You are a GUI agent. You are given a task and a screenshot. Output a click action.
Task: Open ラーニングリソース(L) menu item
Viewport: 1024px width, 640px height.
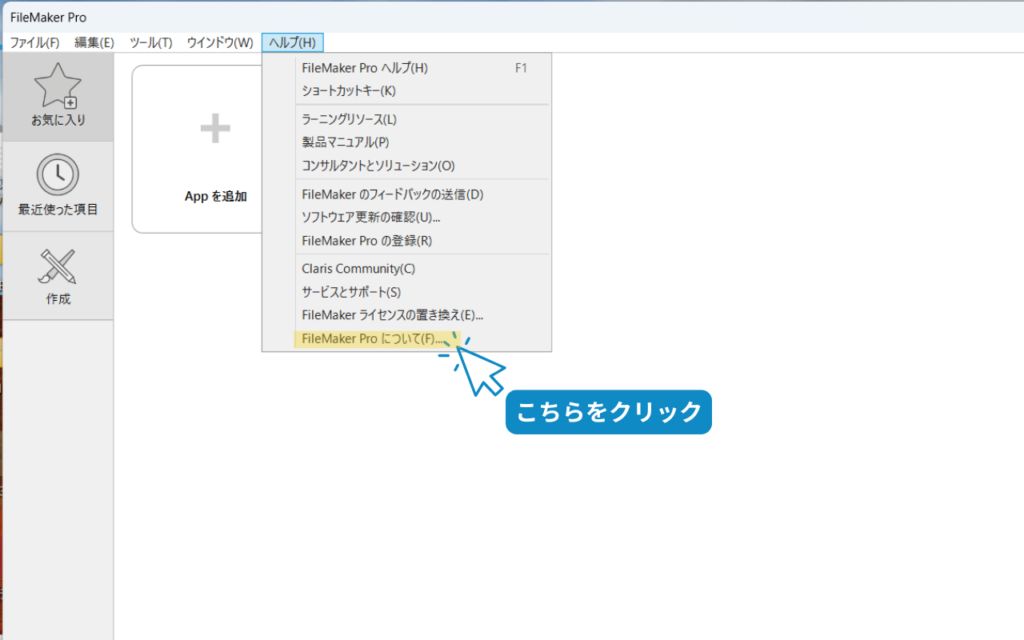point(349,119)
